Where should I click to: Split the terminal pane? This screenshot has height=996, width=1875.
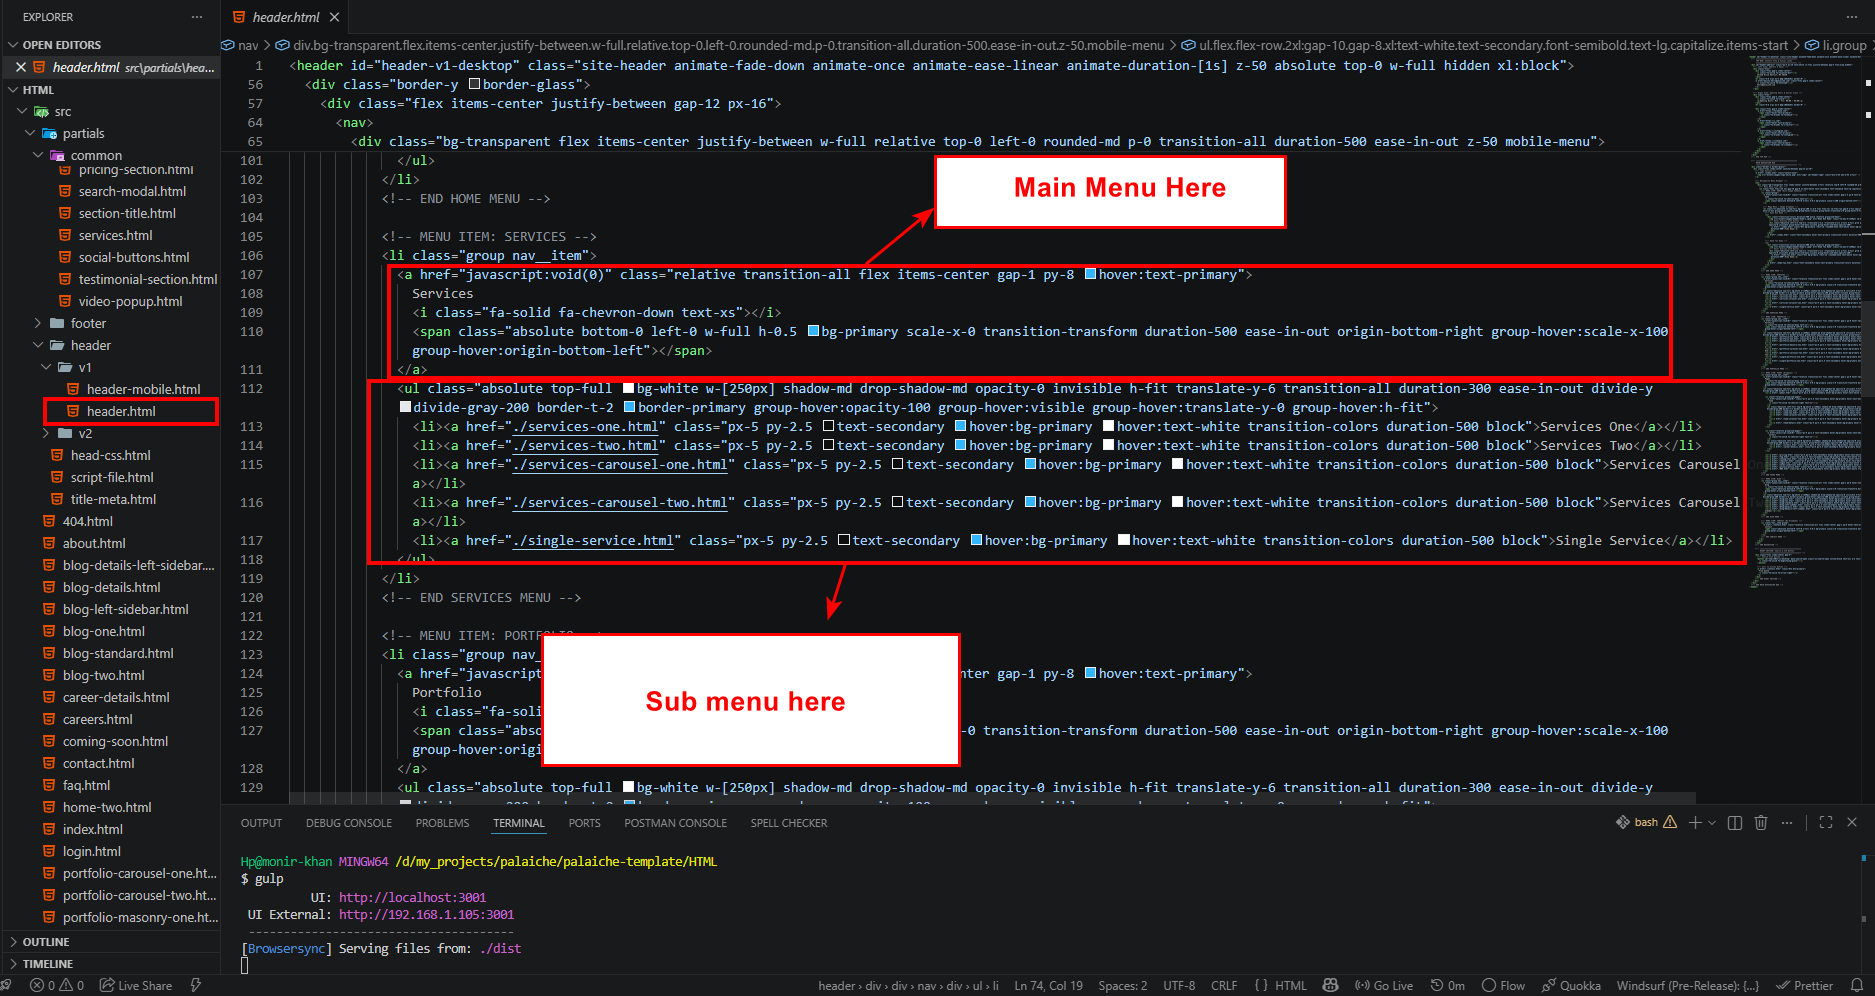[x=1735, y=823]
